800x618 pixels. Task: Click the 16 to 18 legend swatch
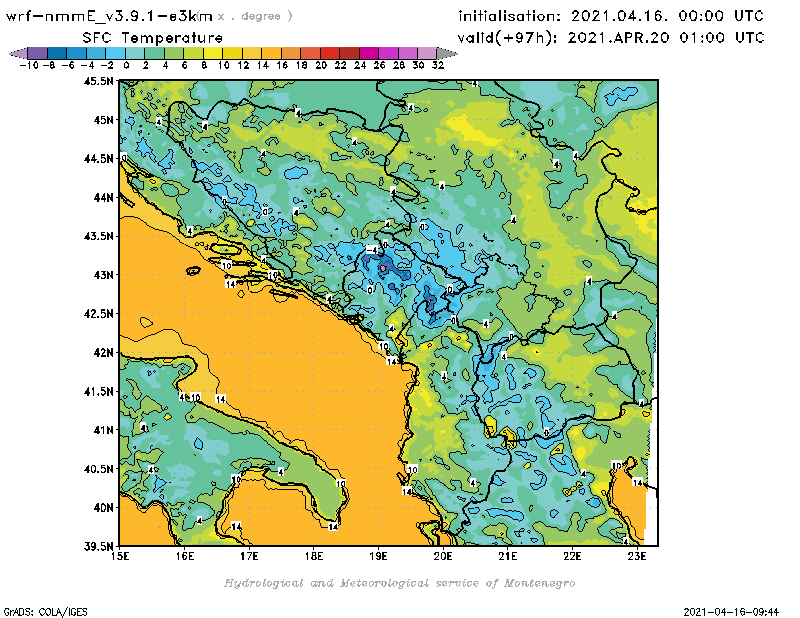[291, 53]
